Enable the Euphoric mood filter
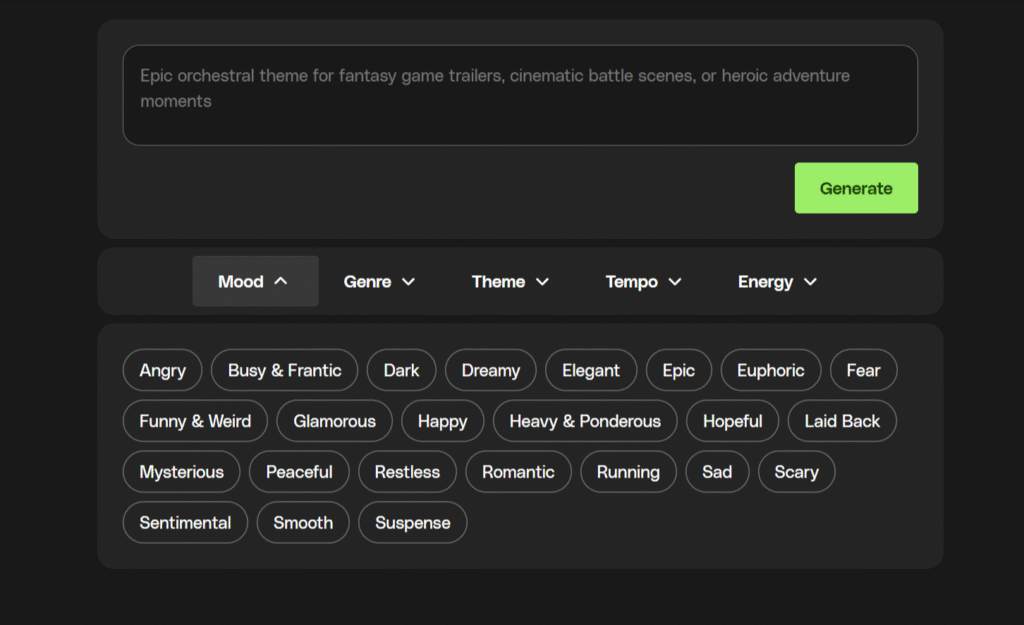 click(770, 370)
